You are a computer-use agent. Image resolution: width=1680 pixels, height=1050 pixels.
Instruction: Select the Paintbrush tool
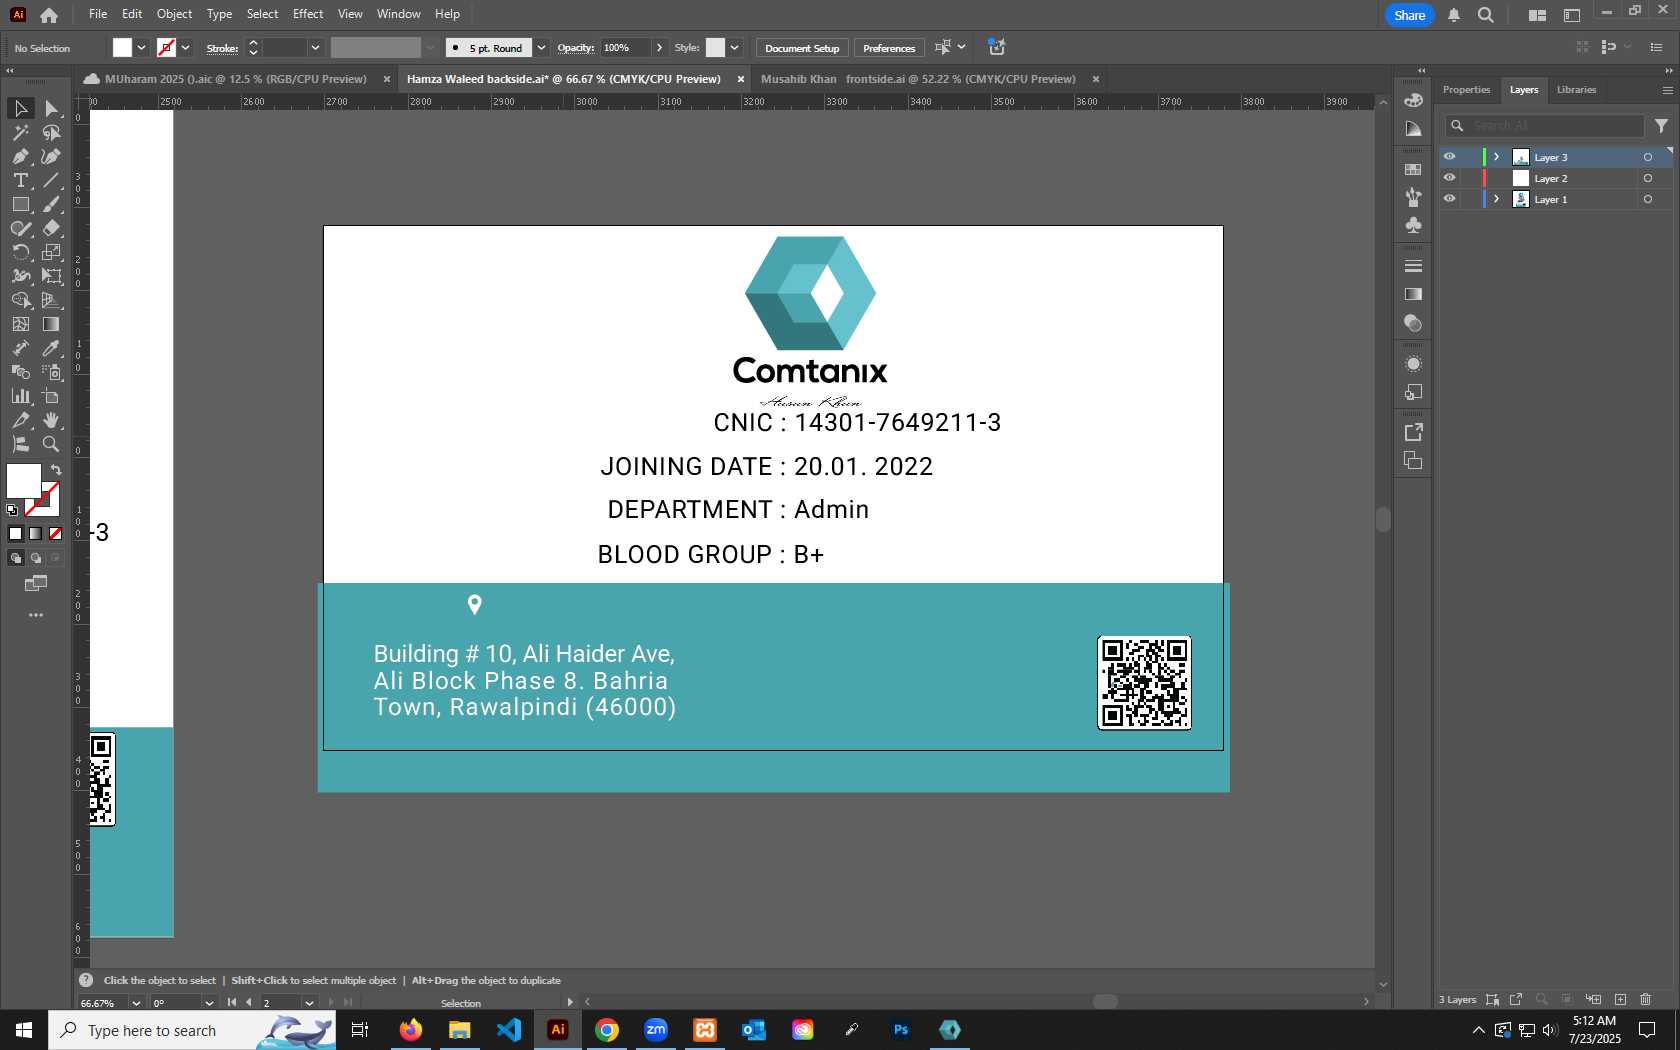[52, 204]
